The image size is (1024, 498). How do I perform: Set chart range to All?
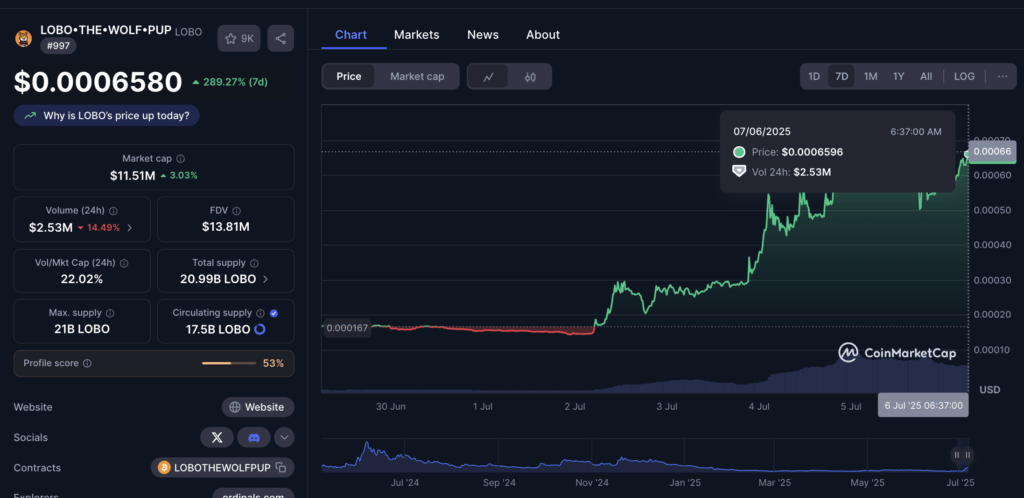[926, 76]
